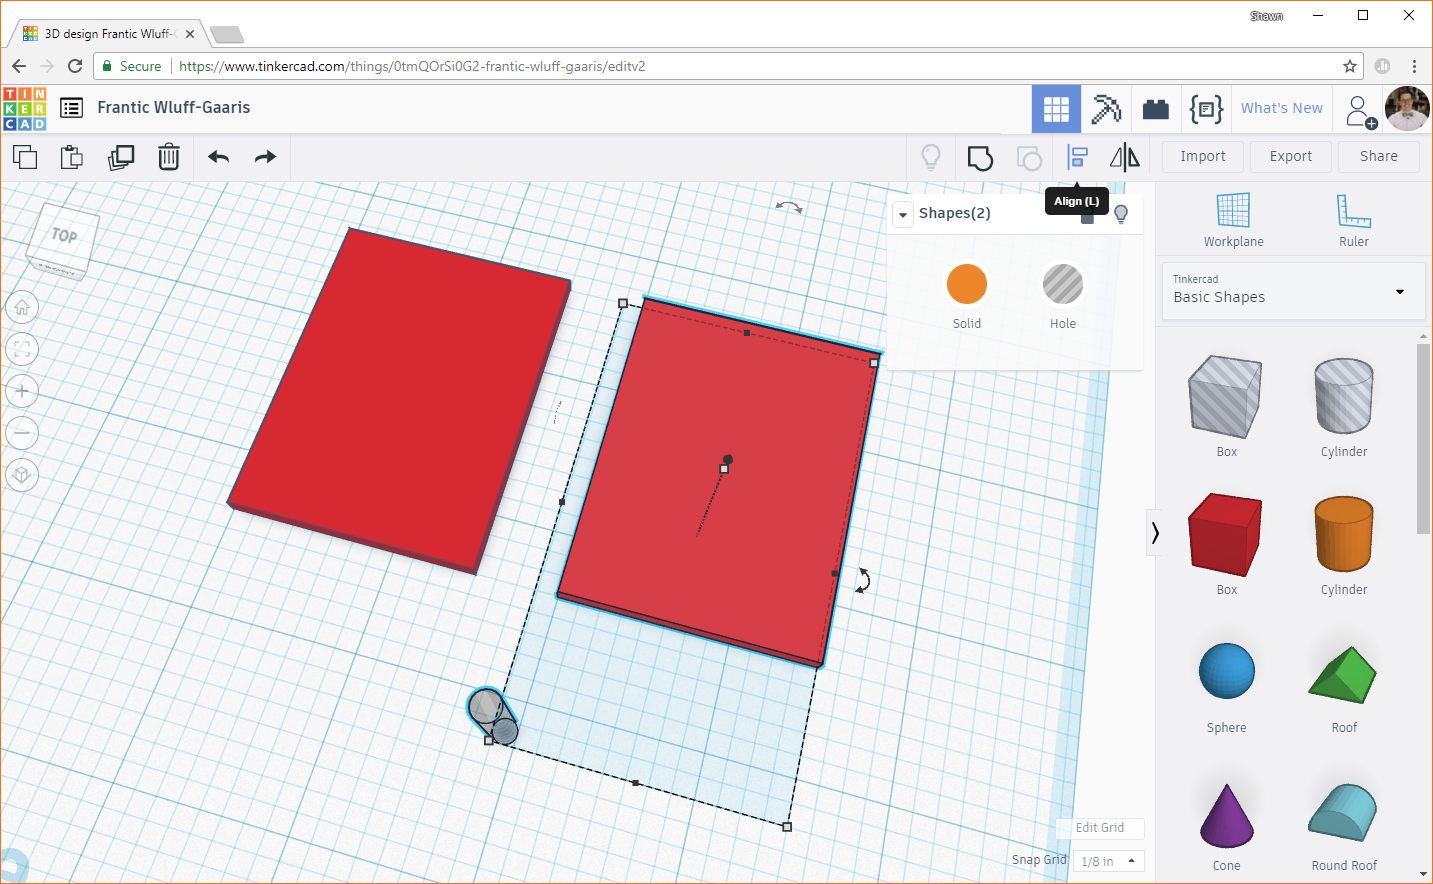1433x884 pixels.
Task: Close the 3D design browser tab
Action: (190, 34)
